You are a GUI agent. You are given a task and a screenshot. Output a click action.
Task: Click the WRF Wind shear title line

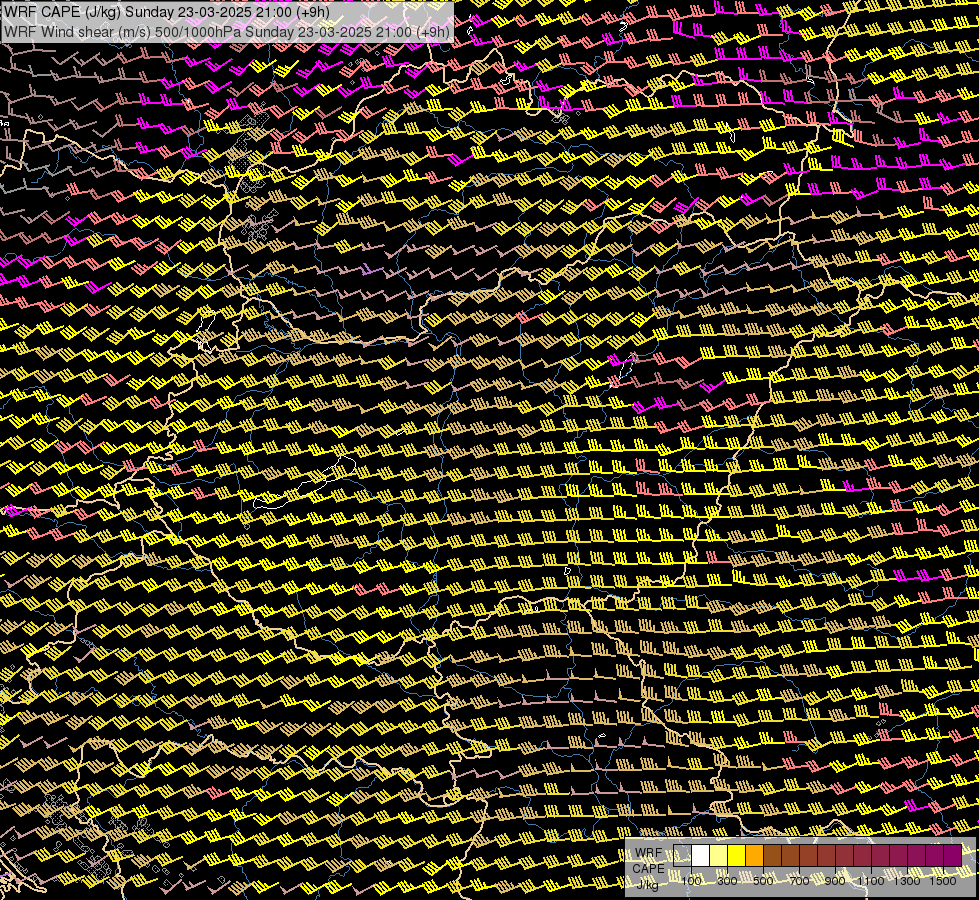227,31
